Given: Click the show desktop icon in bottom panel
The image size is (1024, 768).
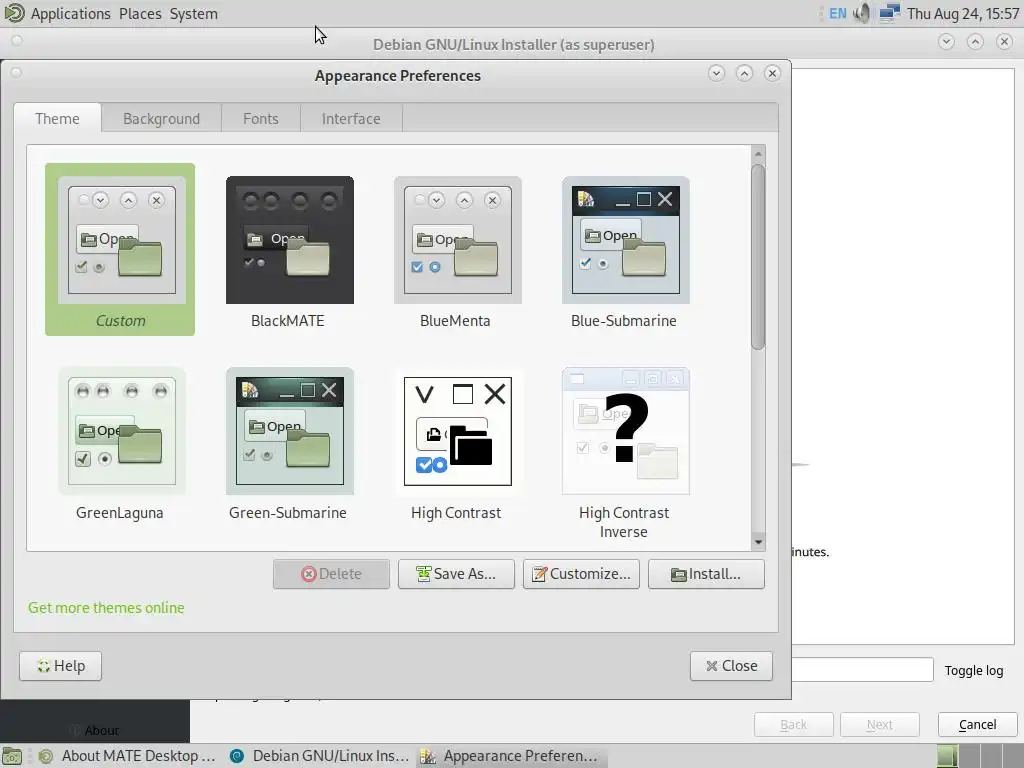Looking at the screenshot, I should pyautogui.click(x=12, y=756).
